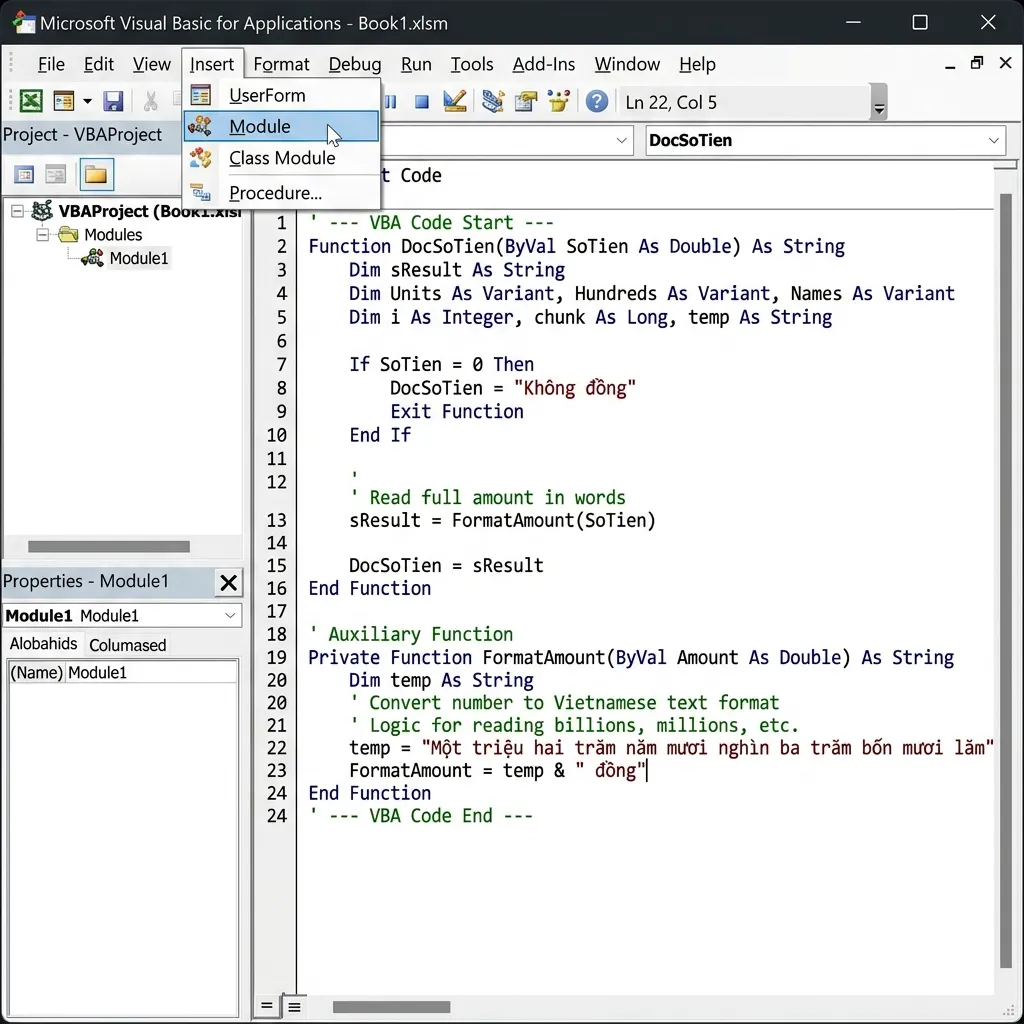Screen dimensions: 1024x1024
Task: Close the Insert menu via Insert header
Action: coord(212,64)
